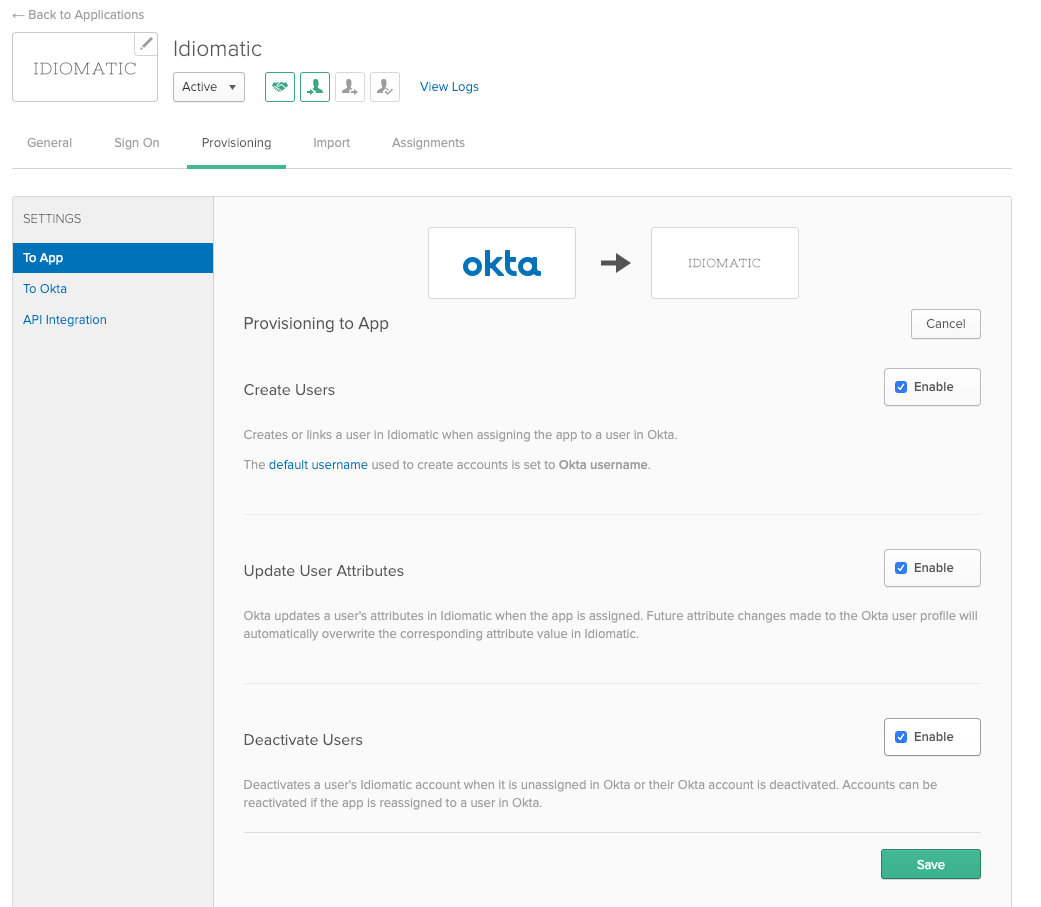Click the gray user-with-checkmark icon
Screen dimensions: 1041x907
pos(385,87)
